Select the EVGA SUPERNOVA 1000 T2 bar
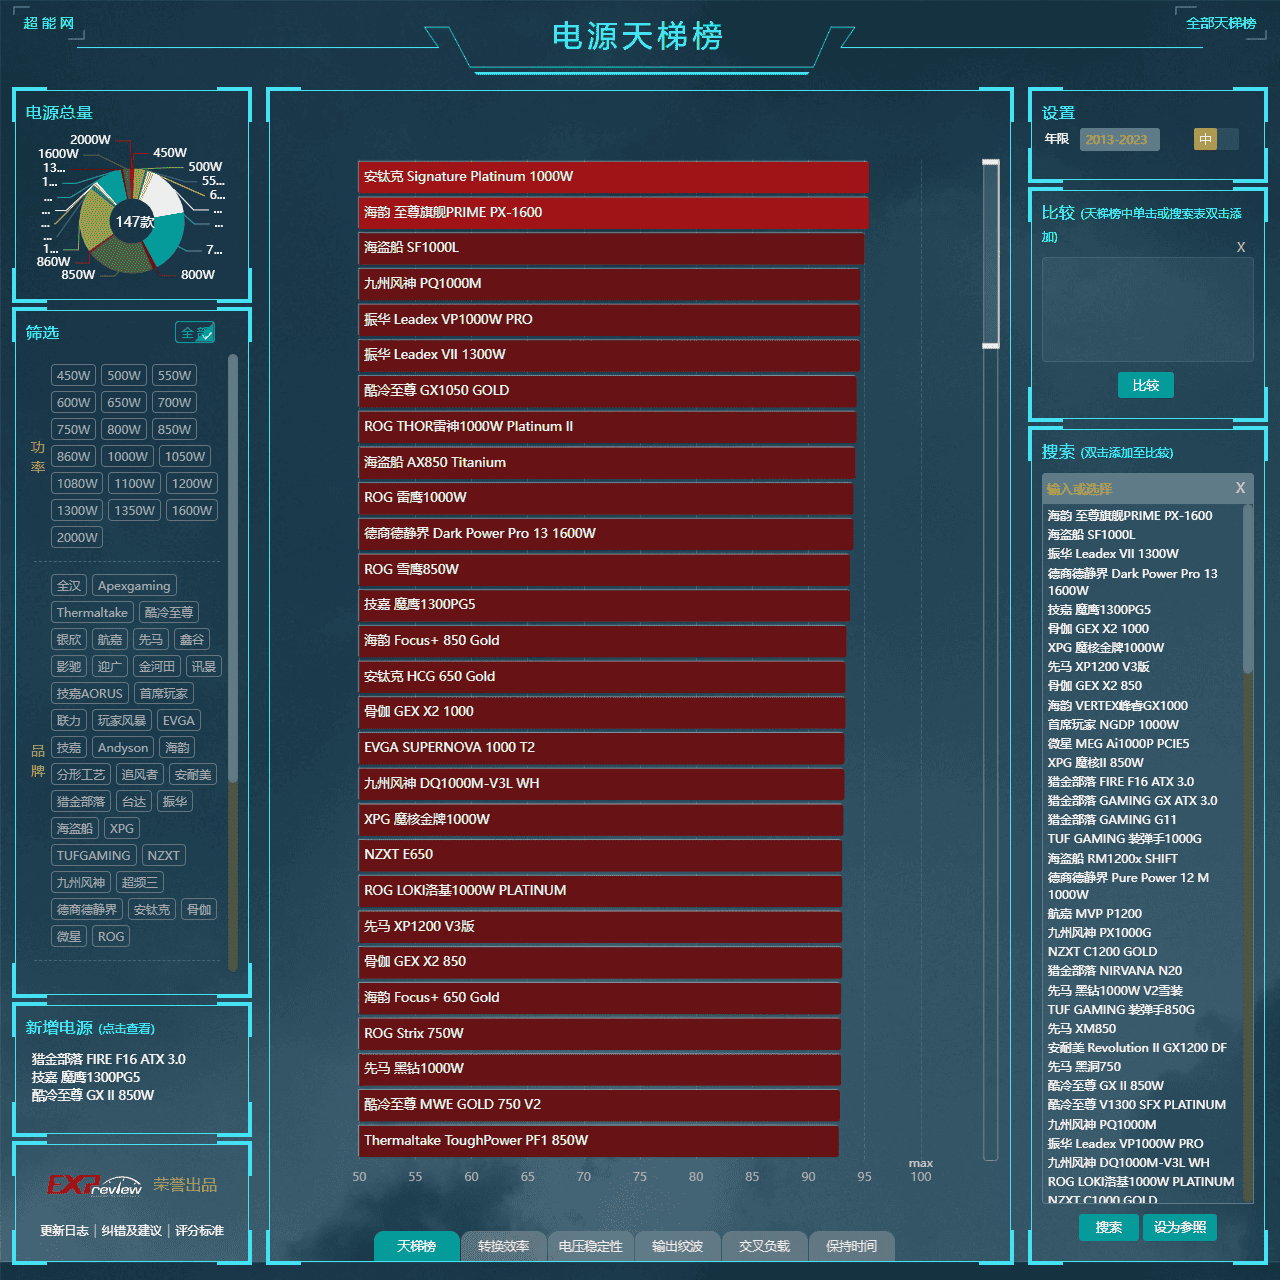This screenshot has height=1280, width=1280. point(601,748)
